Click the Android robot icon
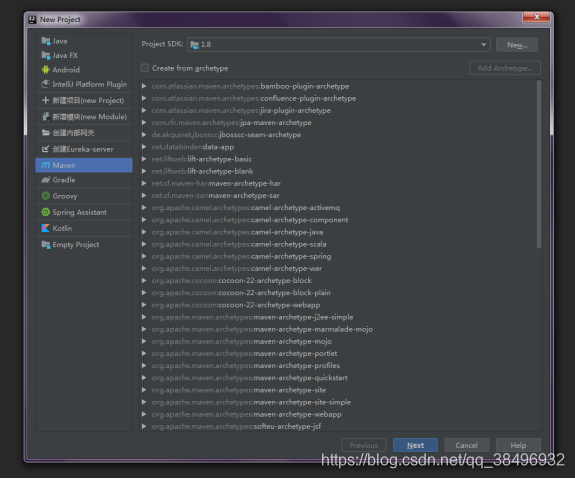The image size is (575, 479). (x=45, y=69)
